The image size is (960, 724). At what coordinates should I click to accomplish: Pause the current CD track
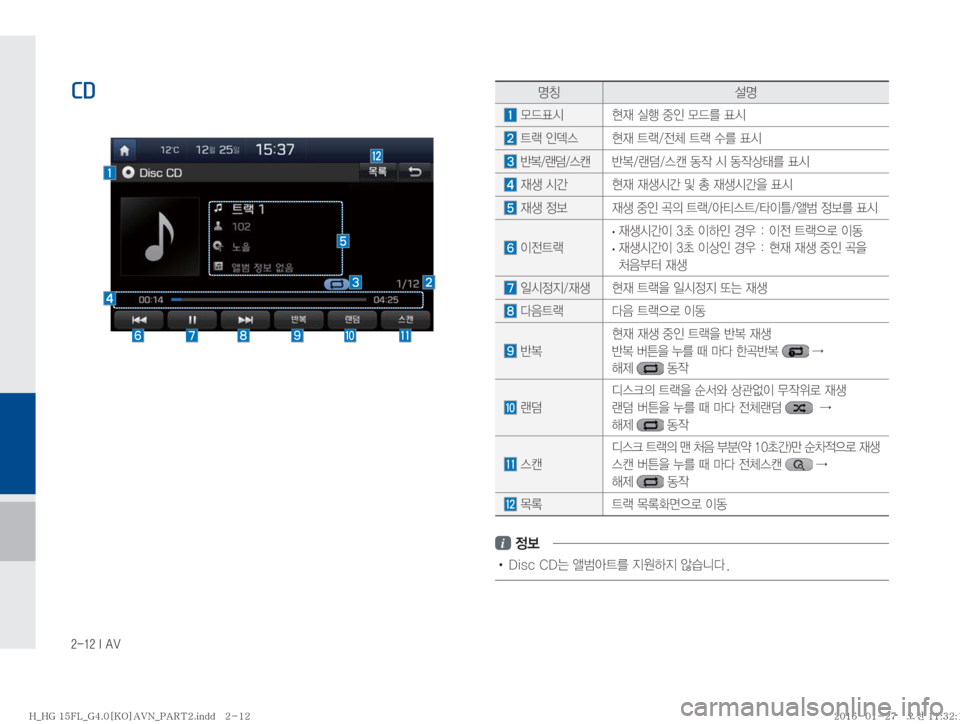(x=191, y=320)
